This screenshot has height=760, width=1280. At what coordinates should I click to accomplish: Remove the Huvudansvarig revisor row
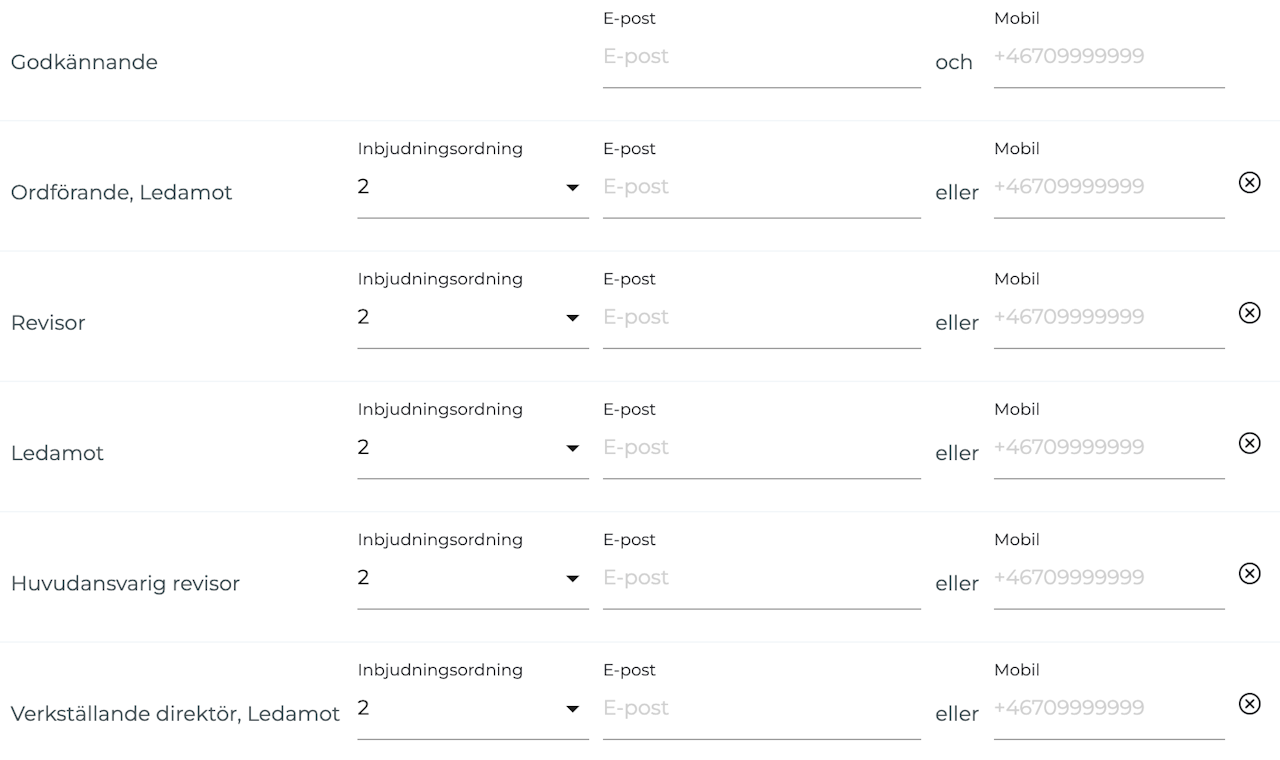point(1249,573)
